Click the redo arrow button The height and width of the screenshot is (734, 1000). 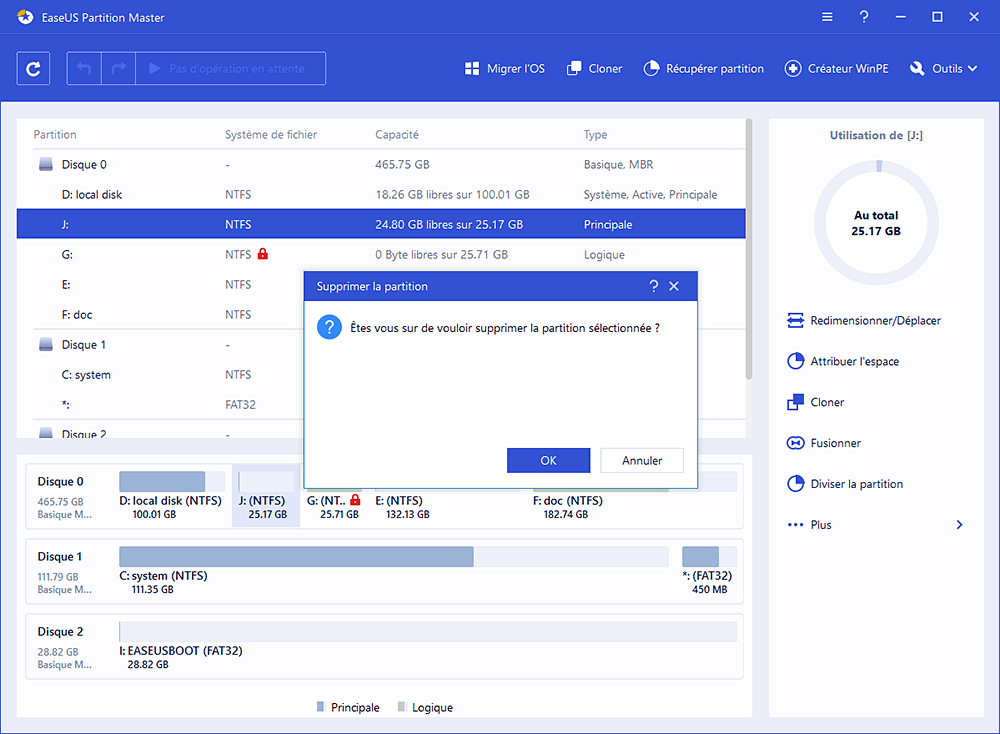click(119, 68)
